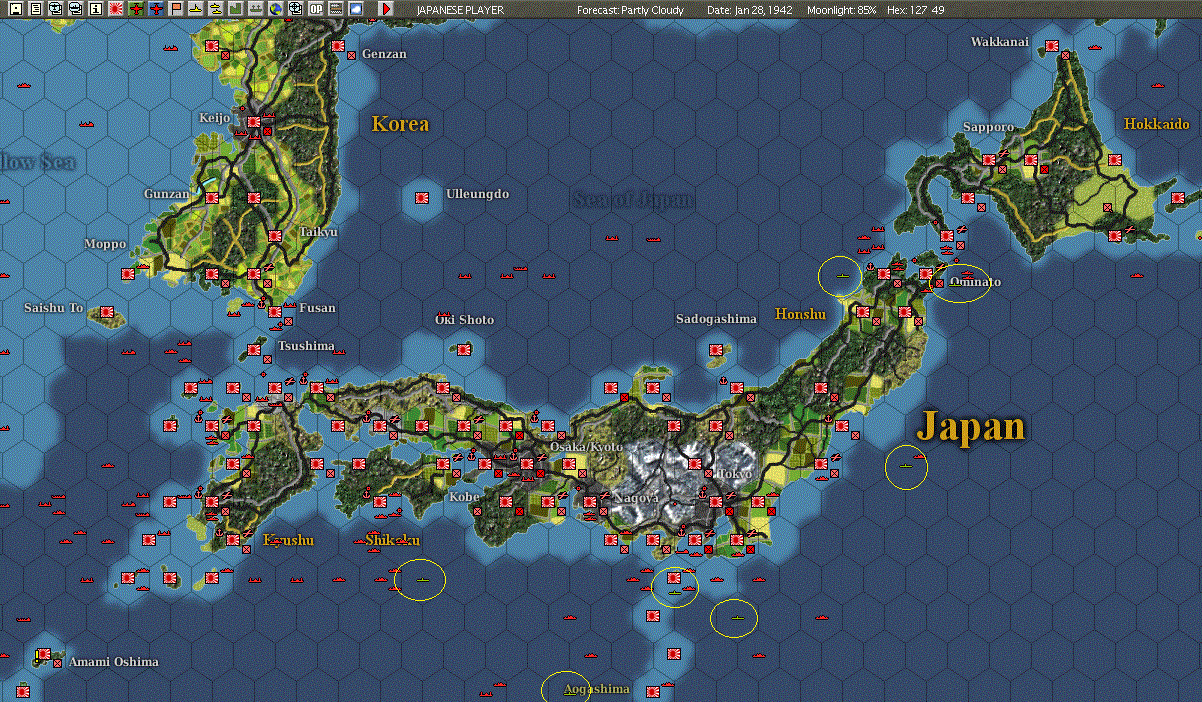The image size is (1202, 702).
Task: Select the circled task force south of Shikoku
Action: click(x=420, y=580)
